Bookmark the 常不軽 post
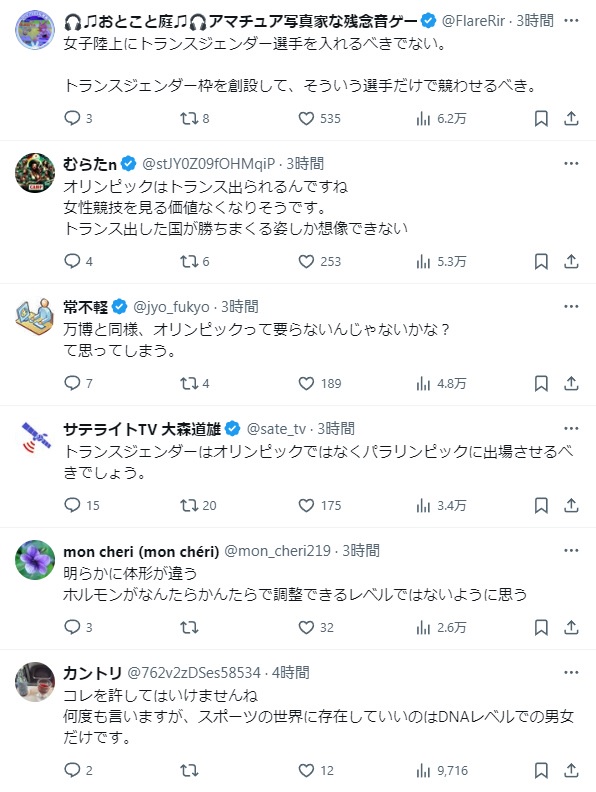The image size is (596, 792). click(x=541, y=383)
